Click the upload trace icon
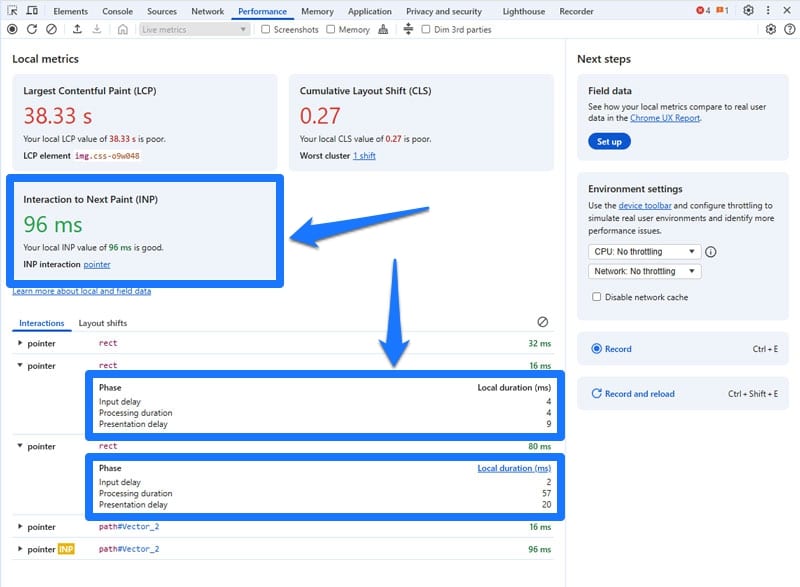 tap(77, 30)
